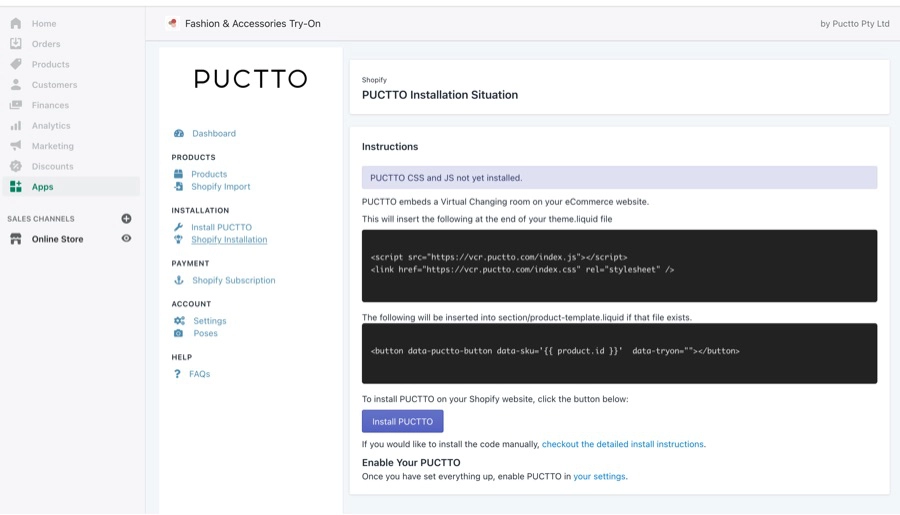Screen dimensions: 900x515
Task: Click the button data-puctto-button code block
Action: click(619, 353)
